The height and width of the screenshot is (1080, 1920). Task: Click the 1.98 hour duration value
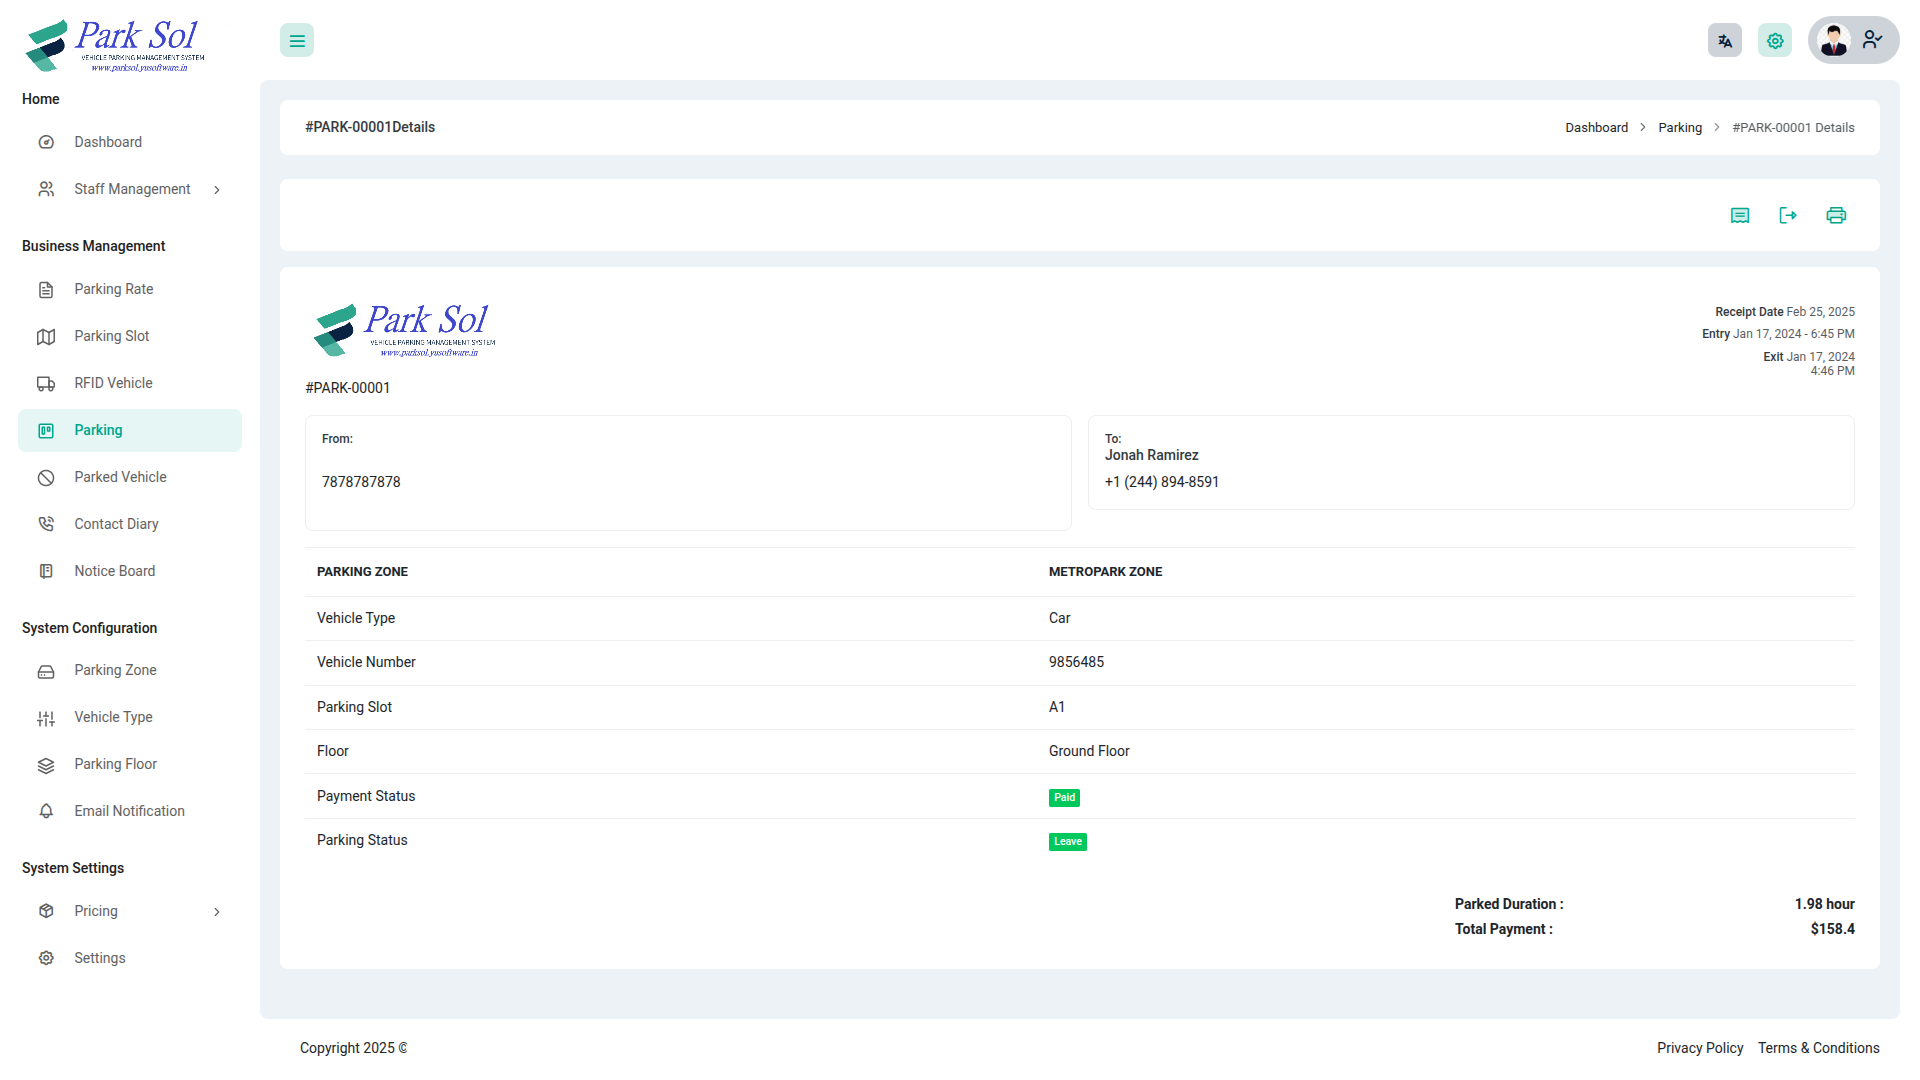tap(1824, 904)
